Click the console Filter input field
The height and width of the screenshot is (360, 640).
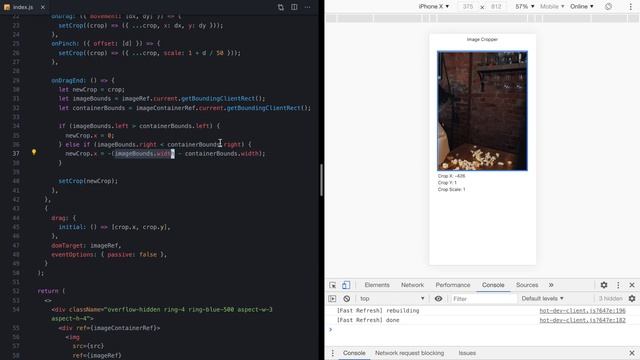click(x=483, y=298)
